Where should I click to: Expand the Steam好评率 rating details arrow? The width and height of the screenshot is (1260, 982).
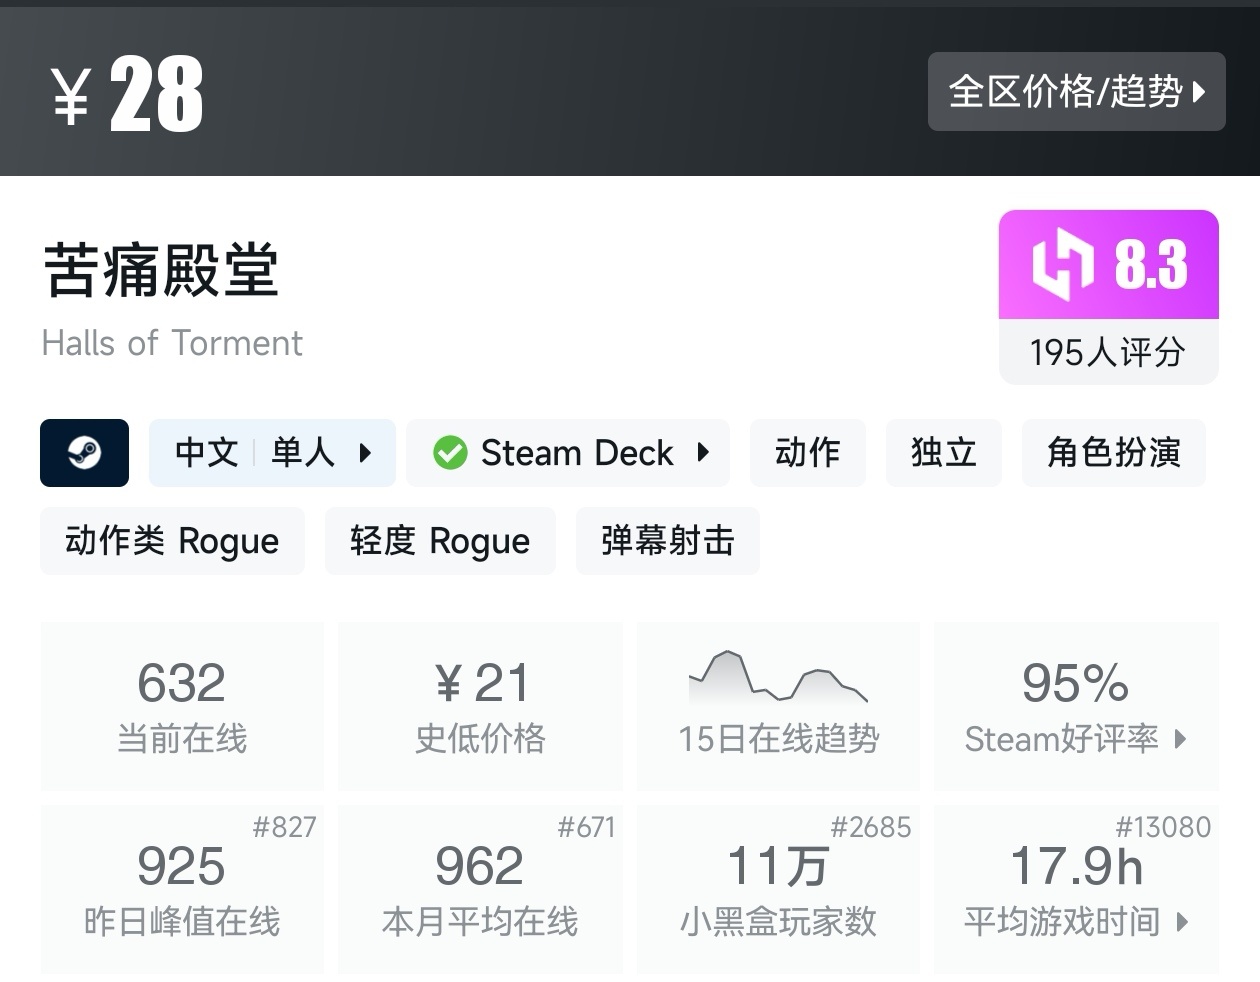click(x=1181, y=739)
